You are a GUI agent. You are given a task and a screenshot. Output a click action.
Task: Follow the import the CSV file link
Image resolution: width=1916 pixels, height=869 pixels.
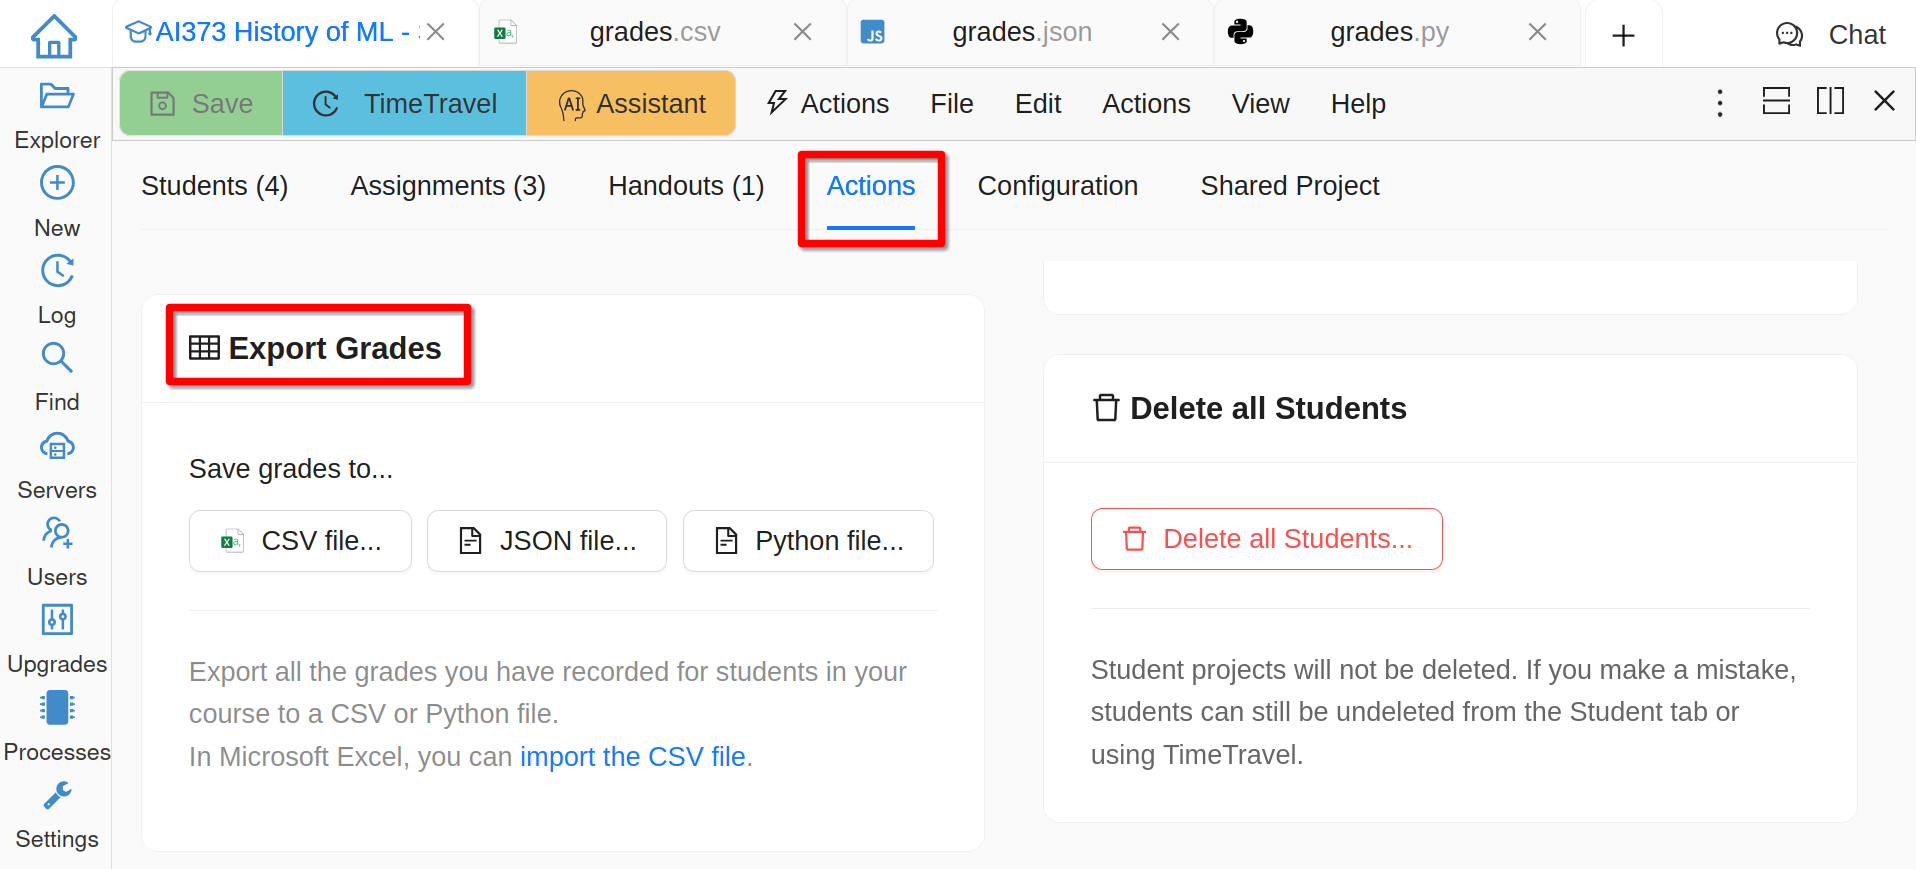632,757
